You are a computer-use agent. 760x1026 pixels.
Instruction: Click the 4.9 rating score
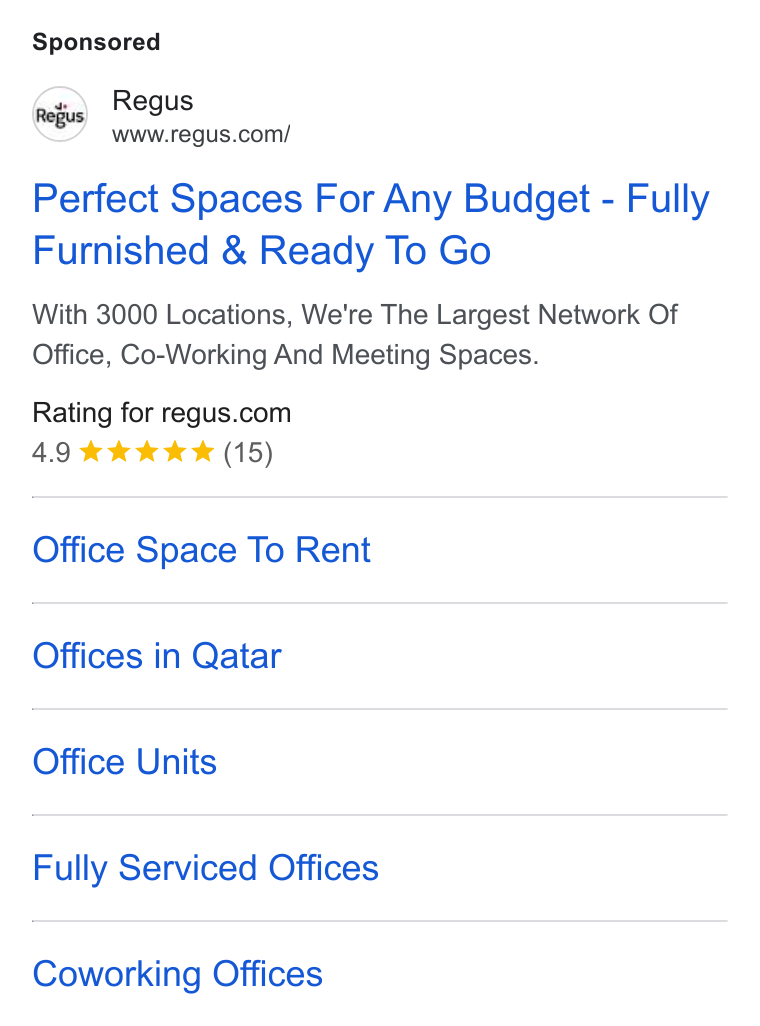(51, 453)
